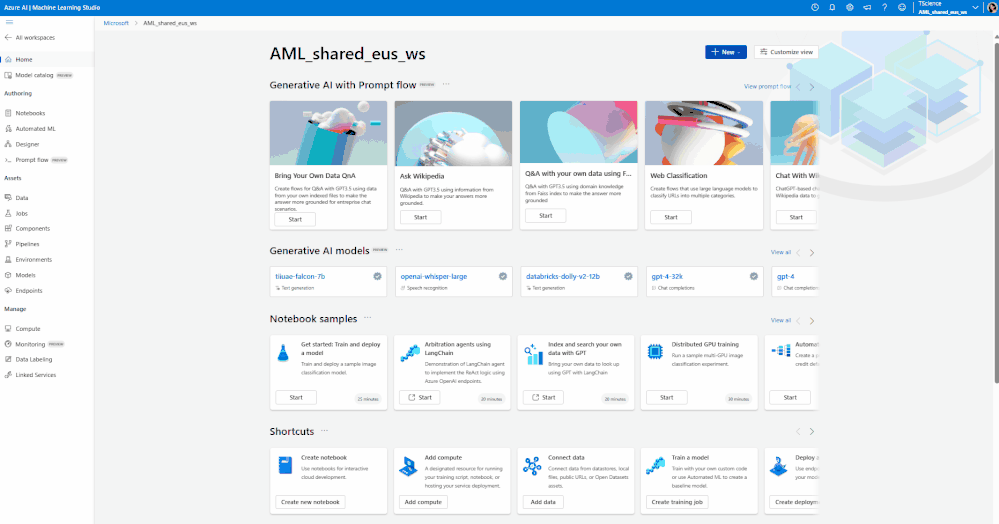The width and height of the screenshot is (999, 524).
Task: Open the Notebooks icon in sidebar
Action: click(x=8, y=113)
